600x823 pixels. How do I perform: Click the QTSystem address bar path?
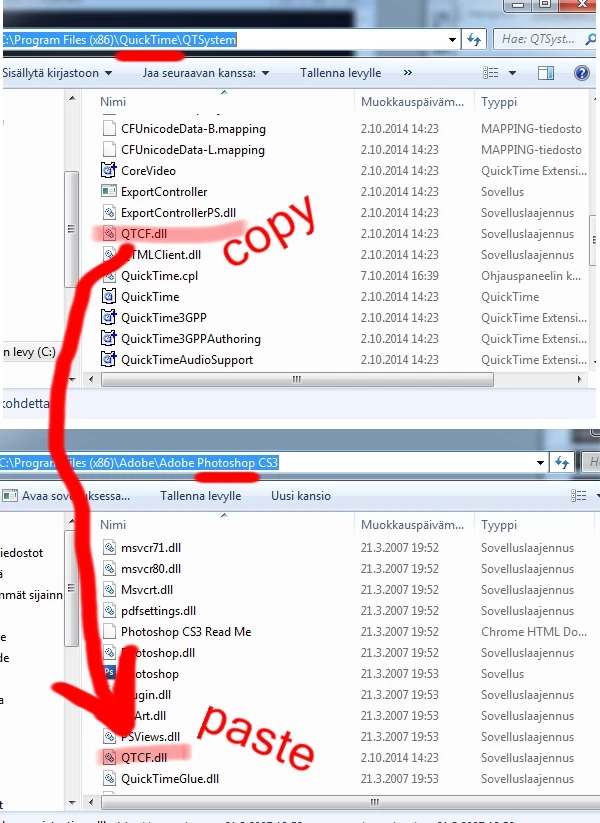click(119, 39)
